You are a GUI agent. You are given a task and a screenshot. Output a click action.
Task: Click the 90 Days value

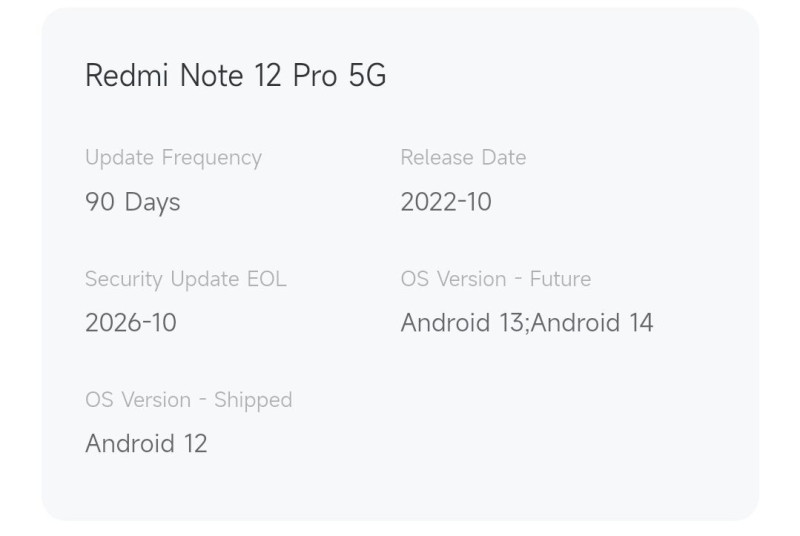(x=132, y=202)
